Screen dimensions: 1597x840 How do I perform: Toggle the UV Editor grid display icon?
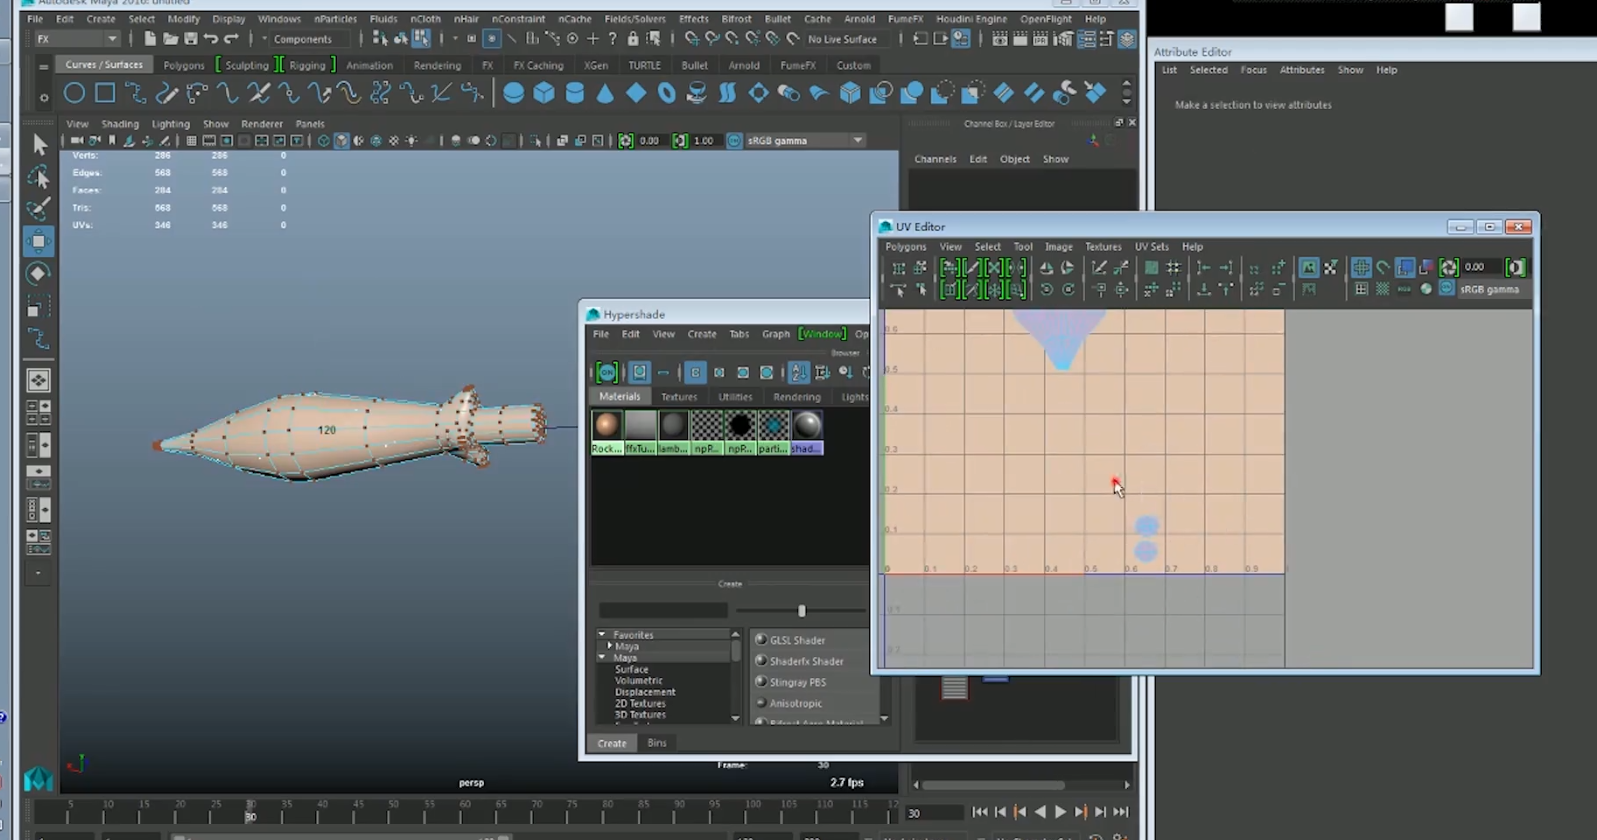tap(1361, 268)
